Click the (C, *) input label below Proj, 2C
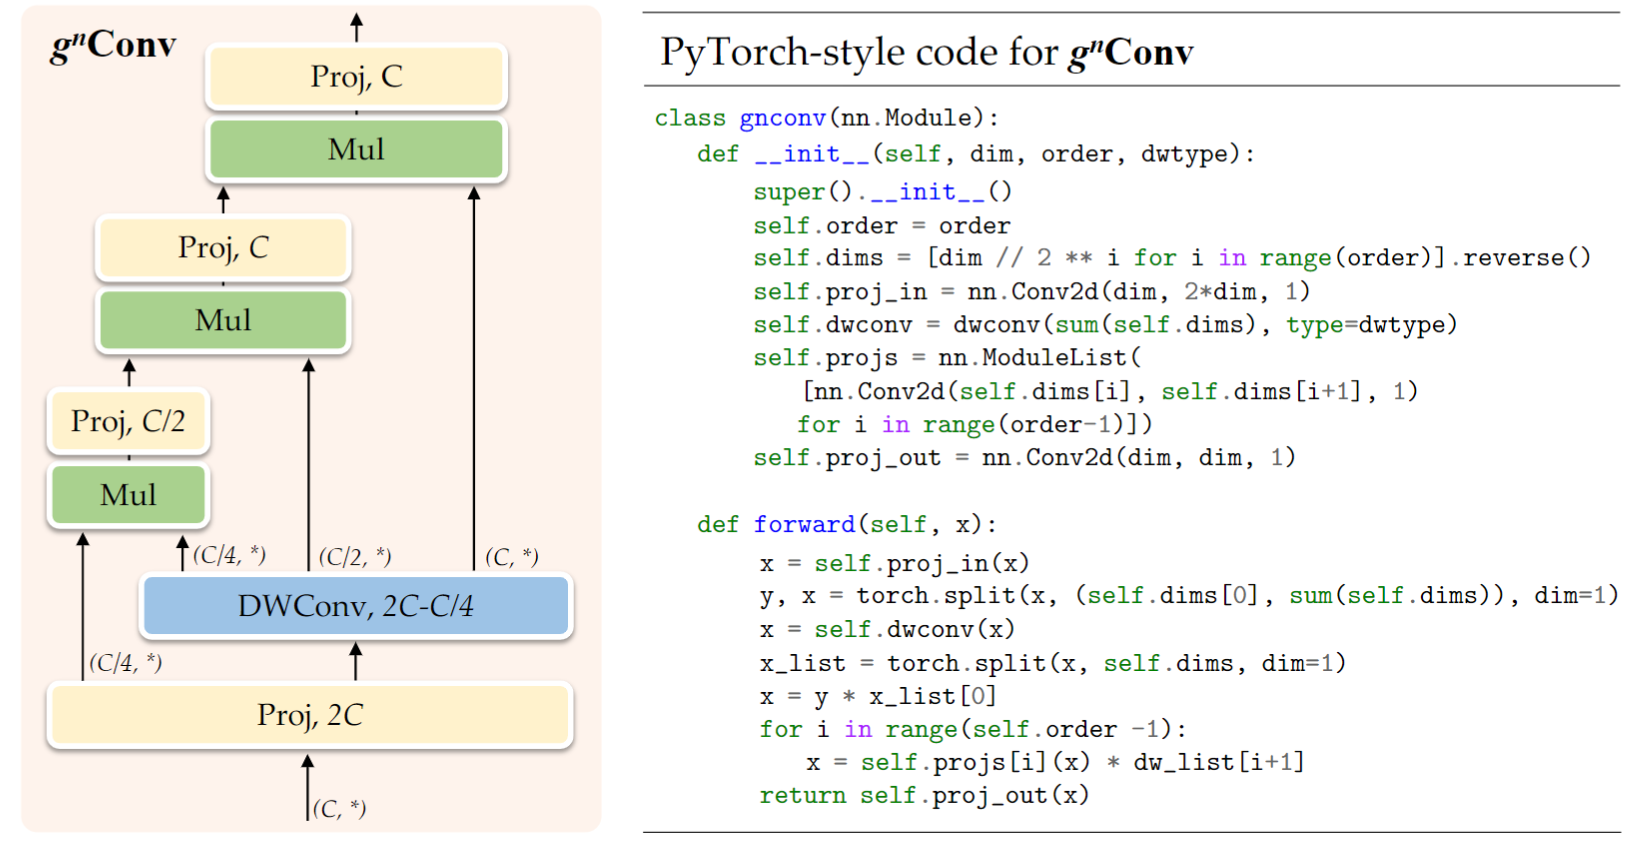1650x853 pixels. [339, 808]
